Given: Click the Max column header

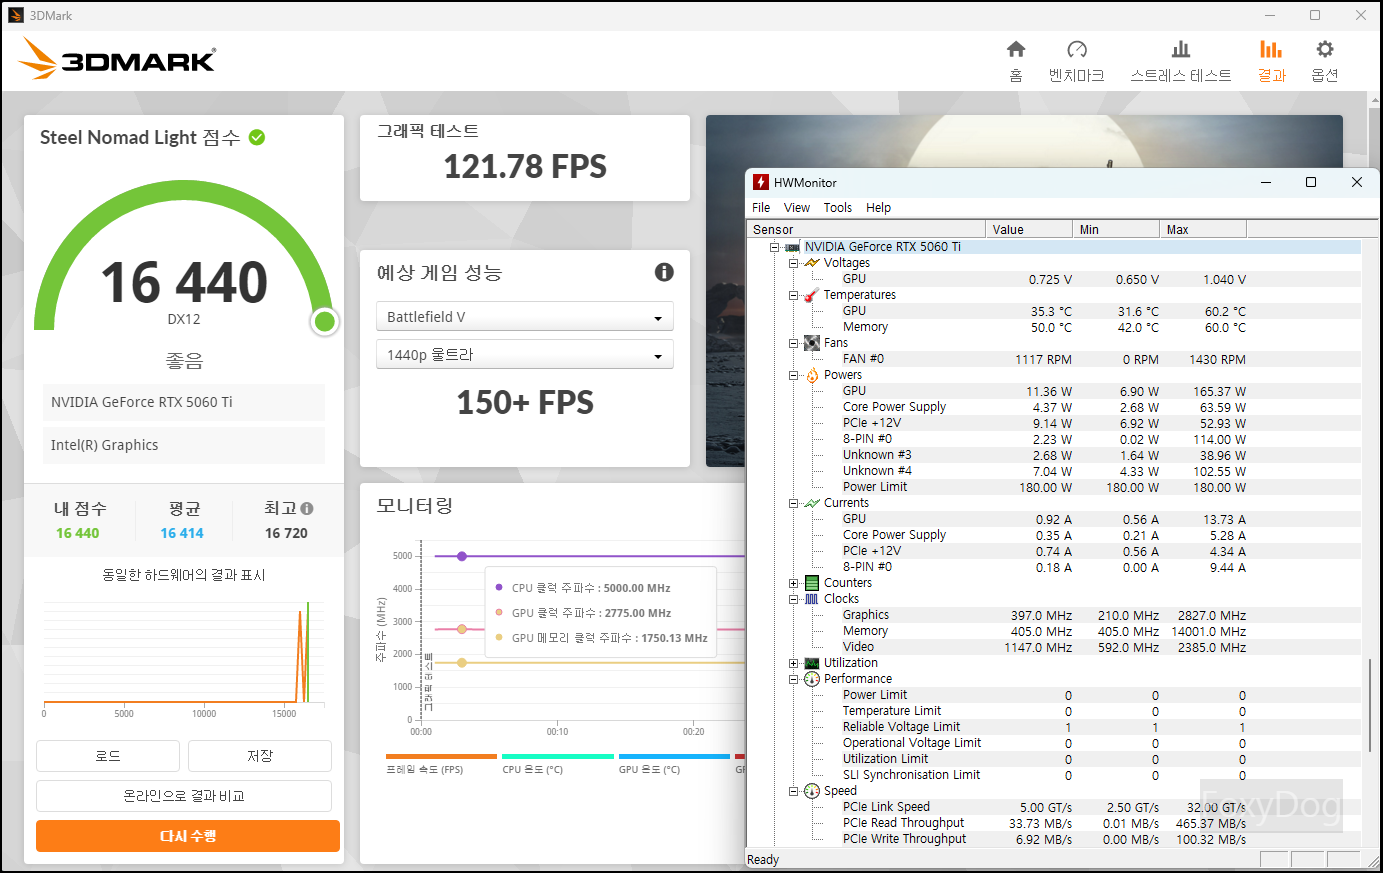Looking at the screenshot, I should click(1202, 229).
